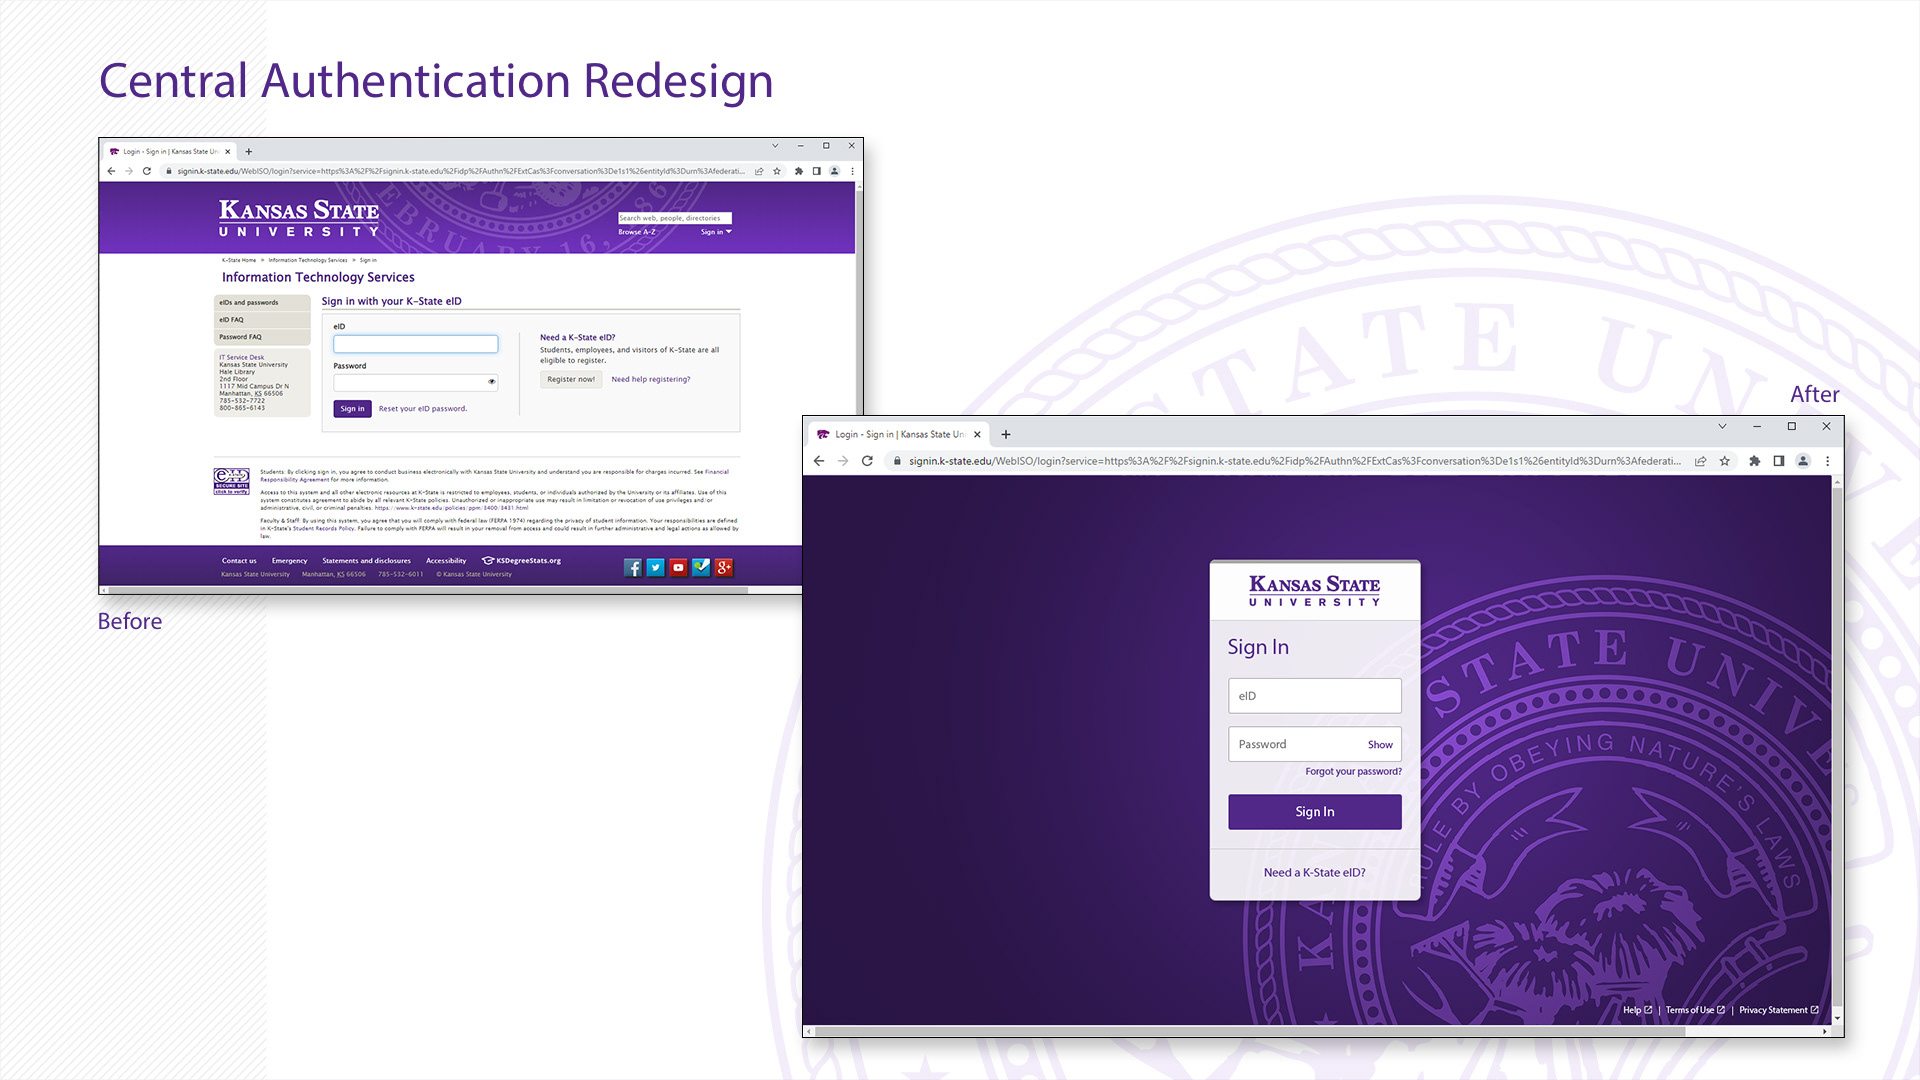1920x1080 pixels.
Task: Click the Kansas State University logo in Before header
Action: click(299, 218)
